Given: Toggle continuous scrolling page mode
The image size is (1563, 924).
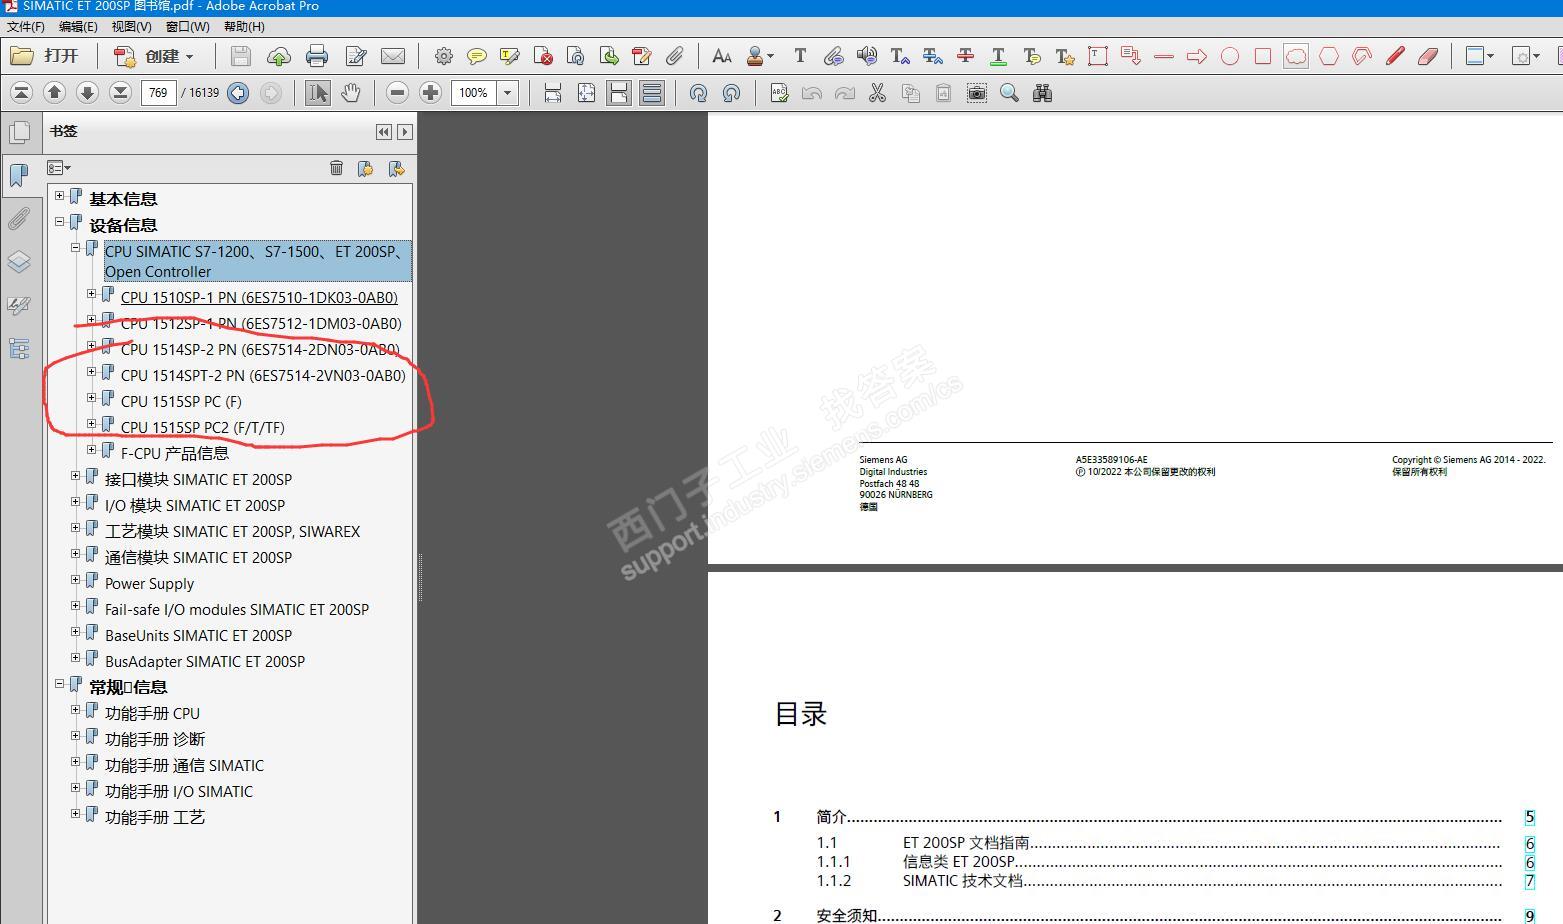Looking at the screenshot, I should (x=652, y=93).
